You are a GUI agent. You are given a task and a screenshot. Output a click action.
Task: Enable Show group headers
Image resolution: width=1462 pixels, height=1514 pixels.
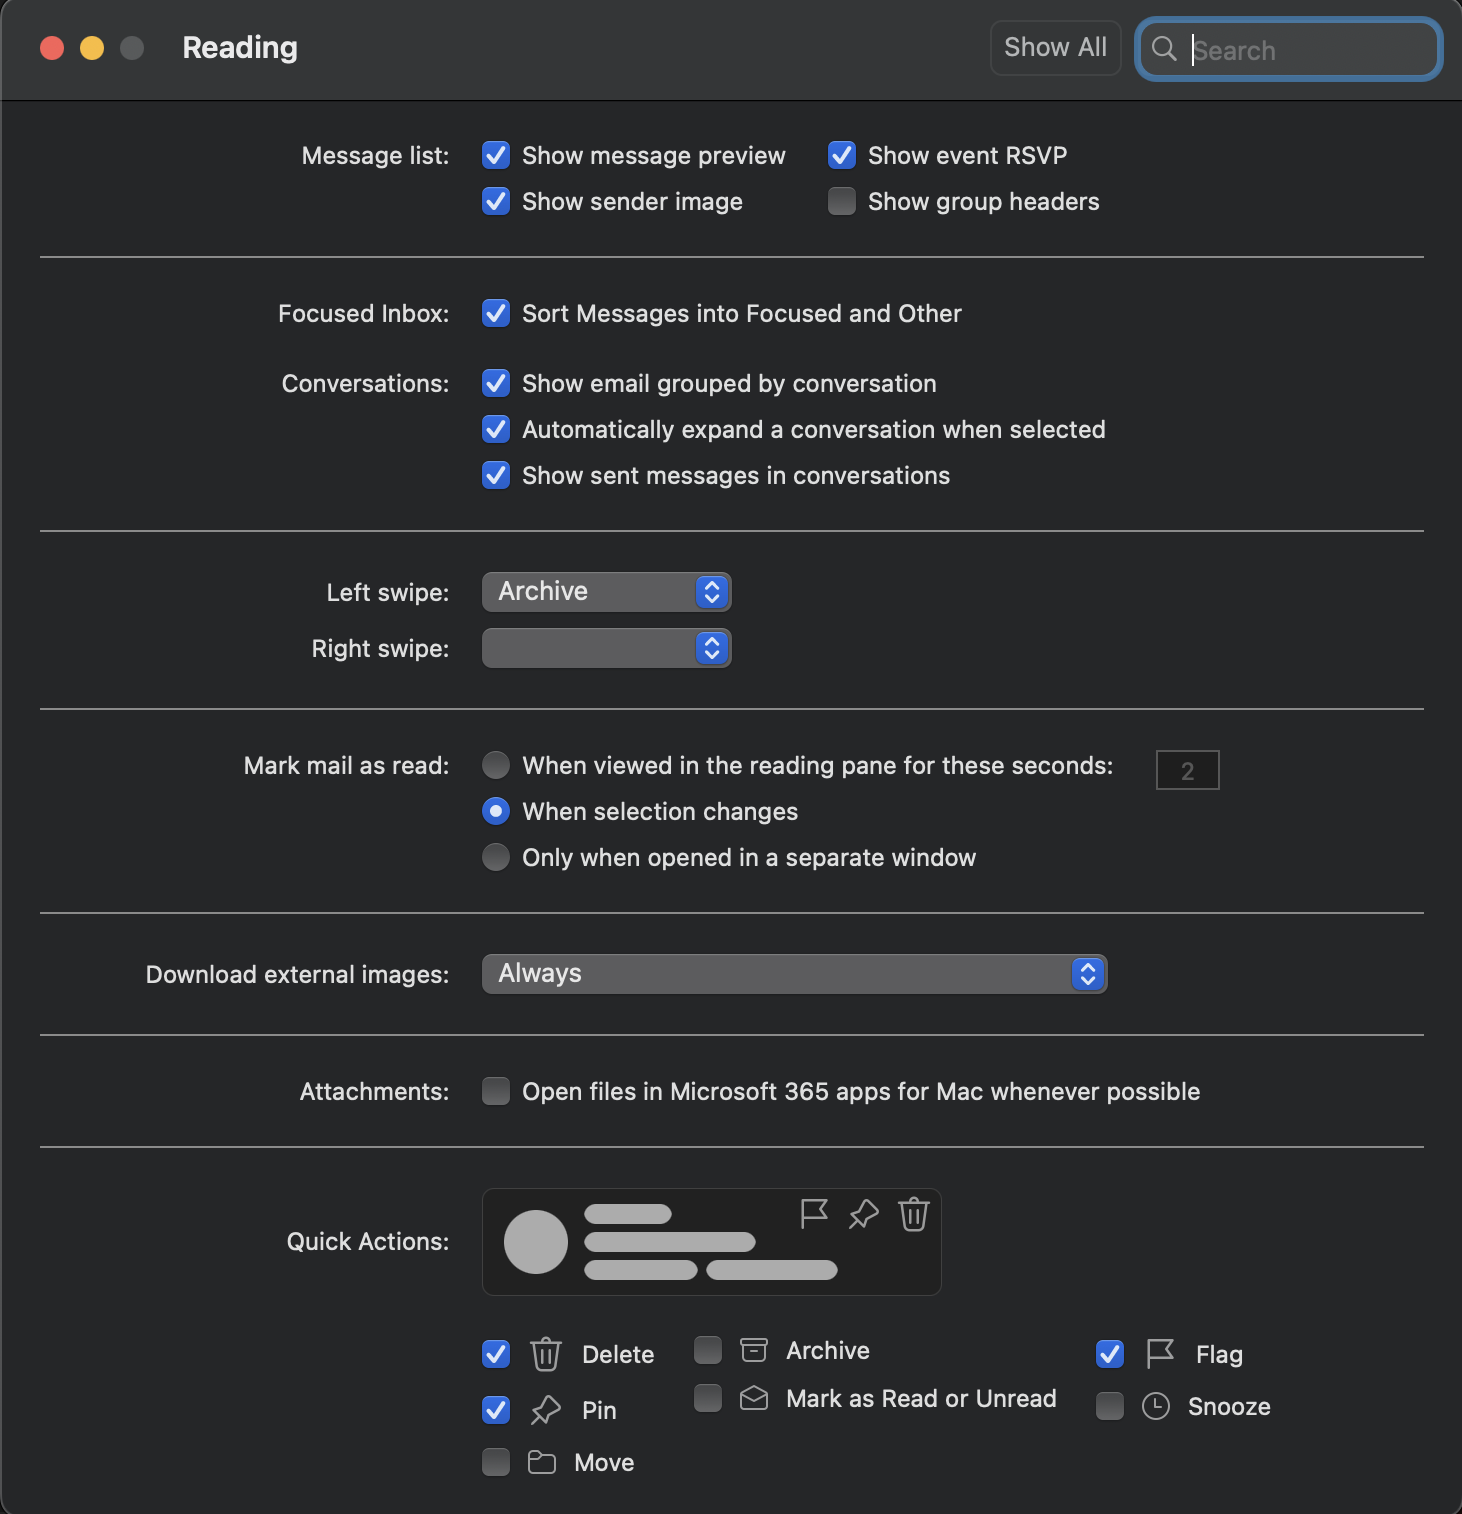coord(841,201)
